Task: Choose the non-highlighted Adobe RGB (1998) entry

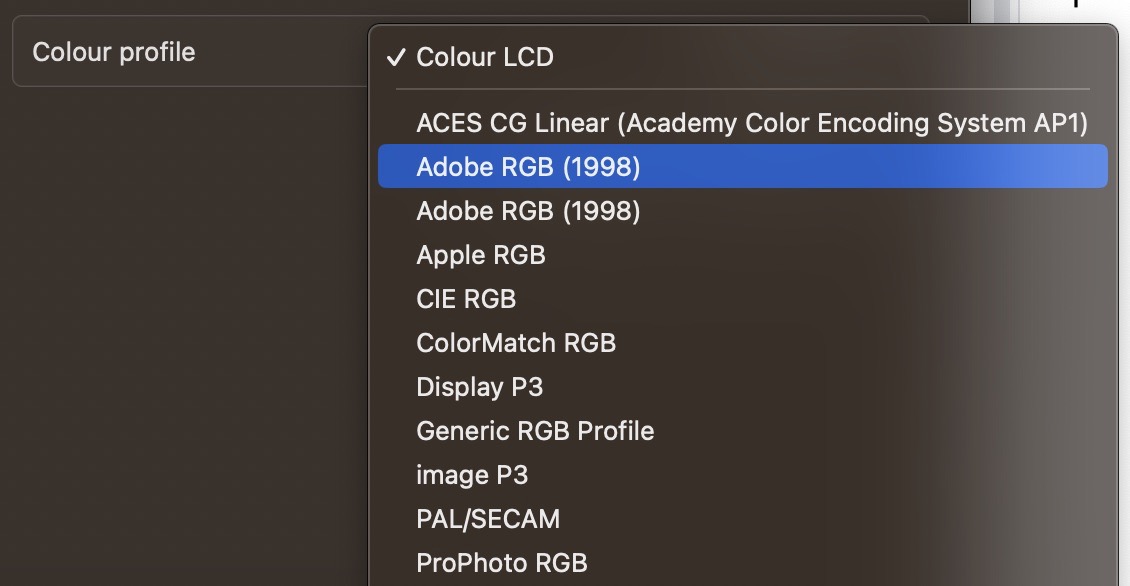Action: (743, 211)
